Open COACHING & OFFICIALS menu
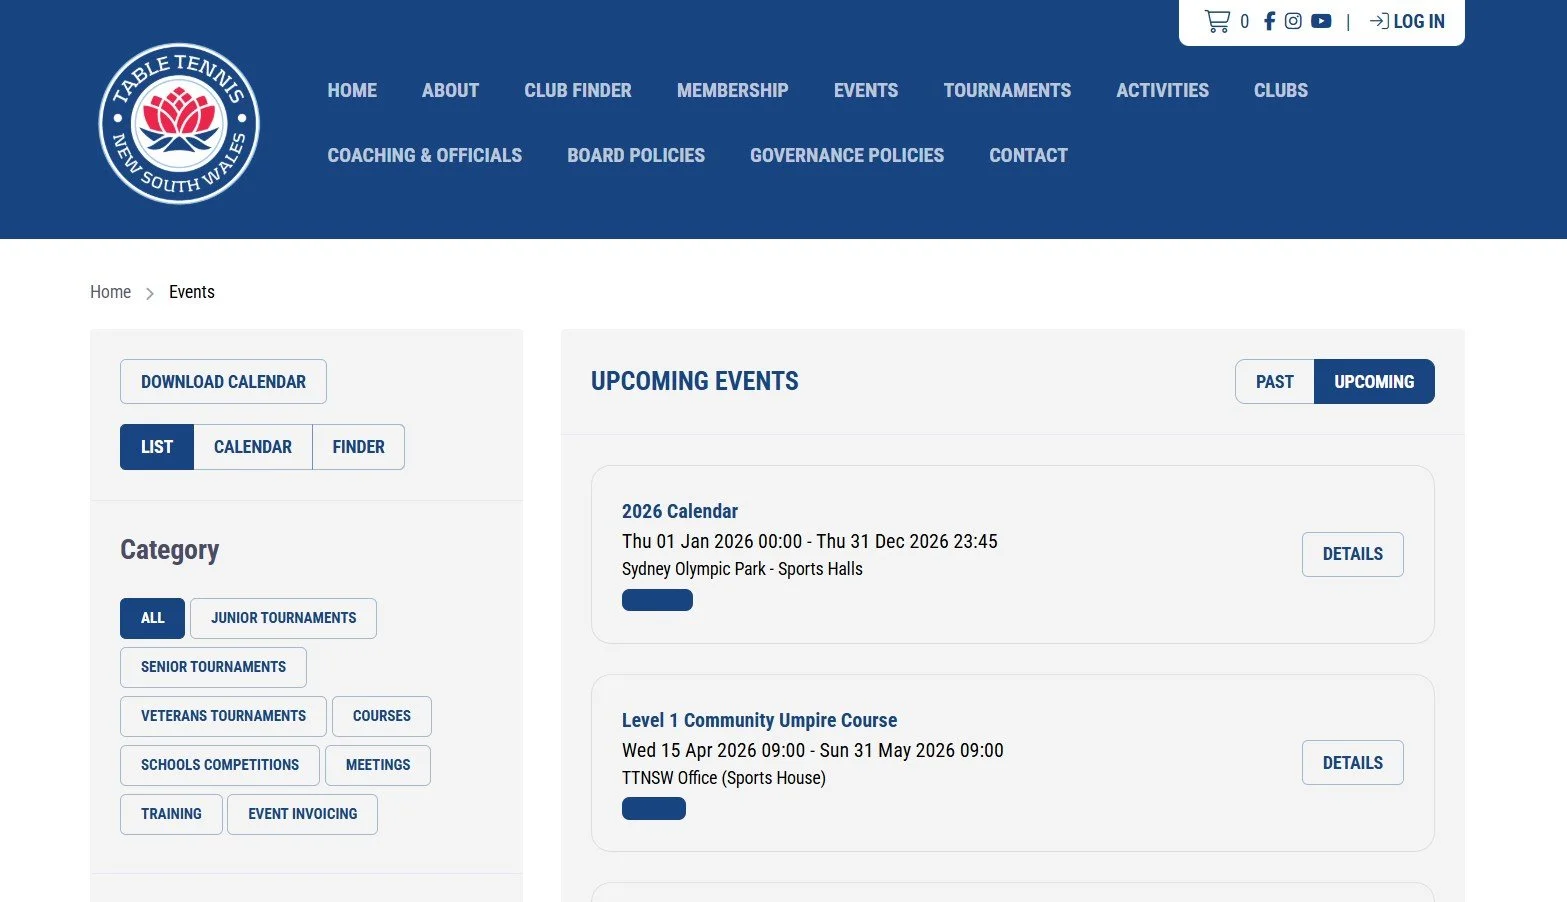The width and height of the screenshot is (1567, 902). tap(425, 155)
